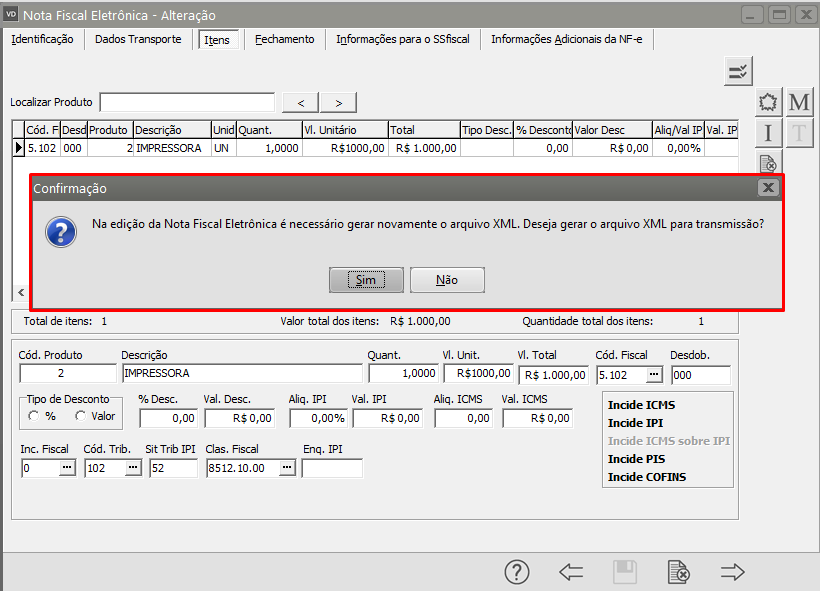Click the large M icon button
This screenshot has height=591, width=820.
[799, 102]
